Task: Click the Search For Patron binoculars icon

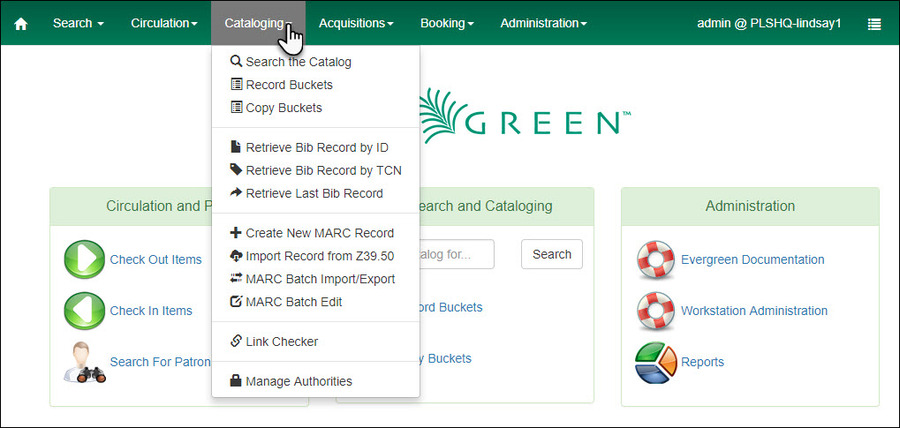Action: (x=84, y=363)
